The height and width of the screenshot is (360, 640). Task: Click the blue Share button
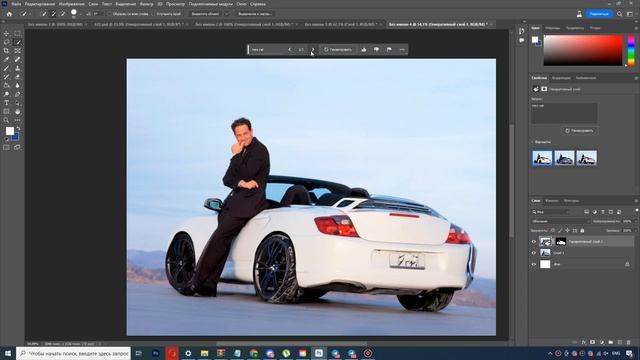(599, 14)
